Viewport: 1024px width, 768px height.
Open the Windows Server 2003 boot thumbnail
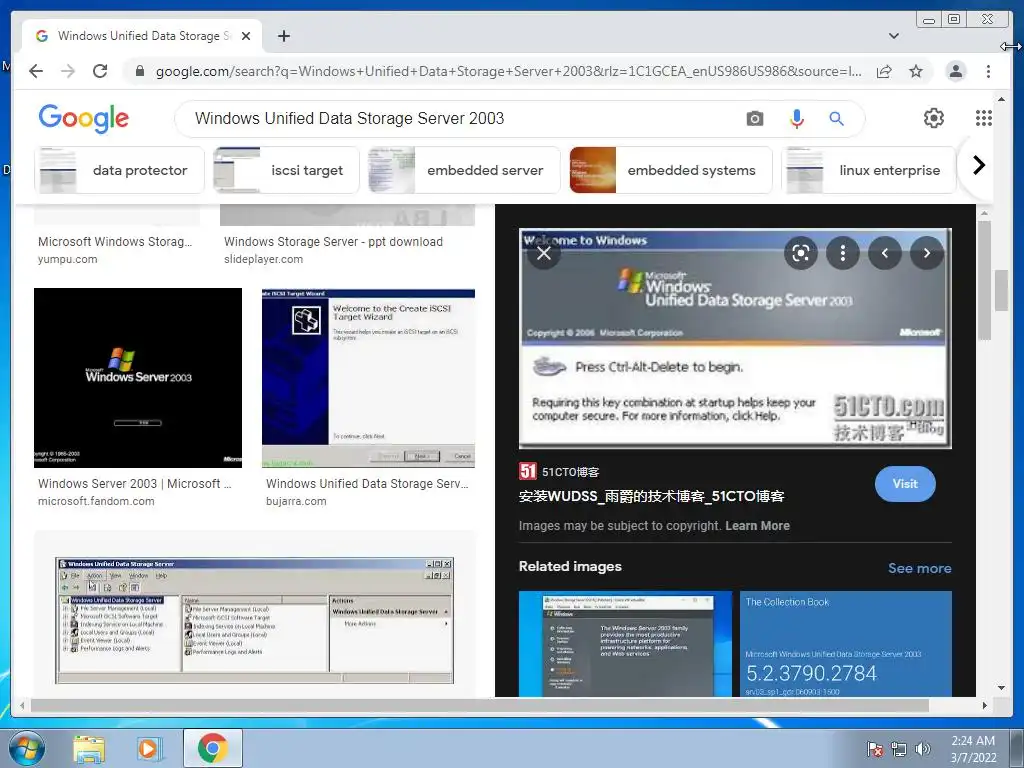click(x=138, y=378)
